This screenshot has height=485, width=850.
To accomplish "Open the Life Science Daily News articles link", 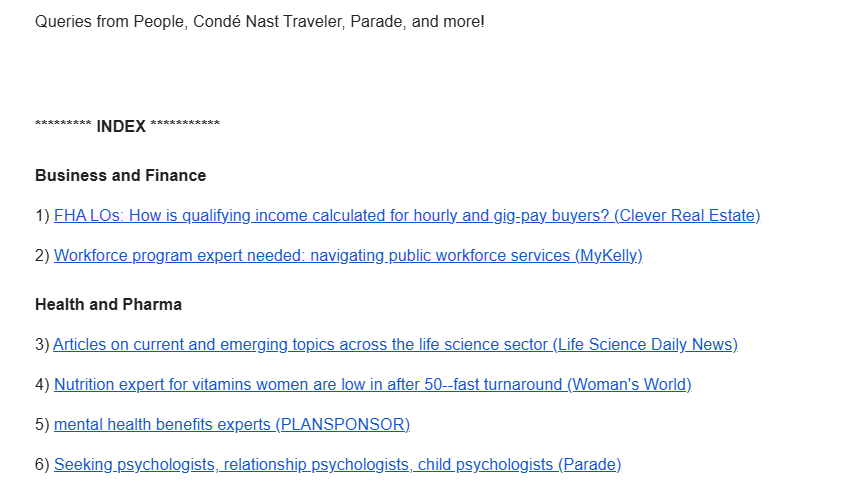I will coord(395,345).
